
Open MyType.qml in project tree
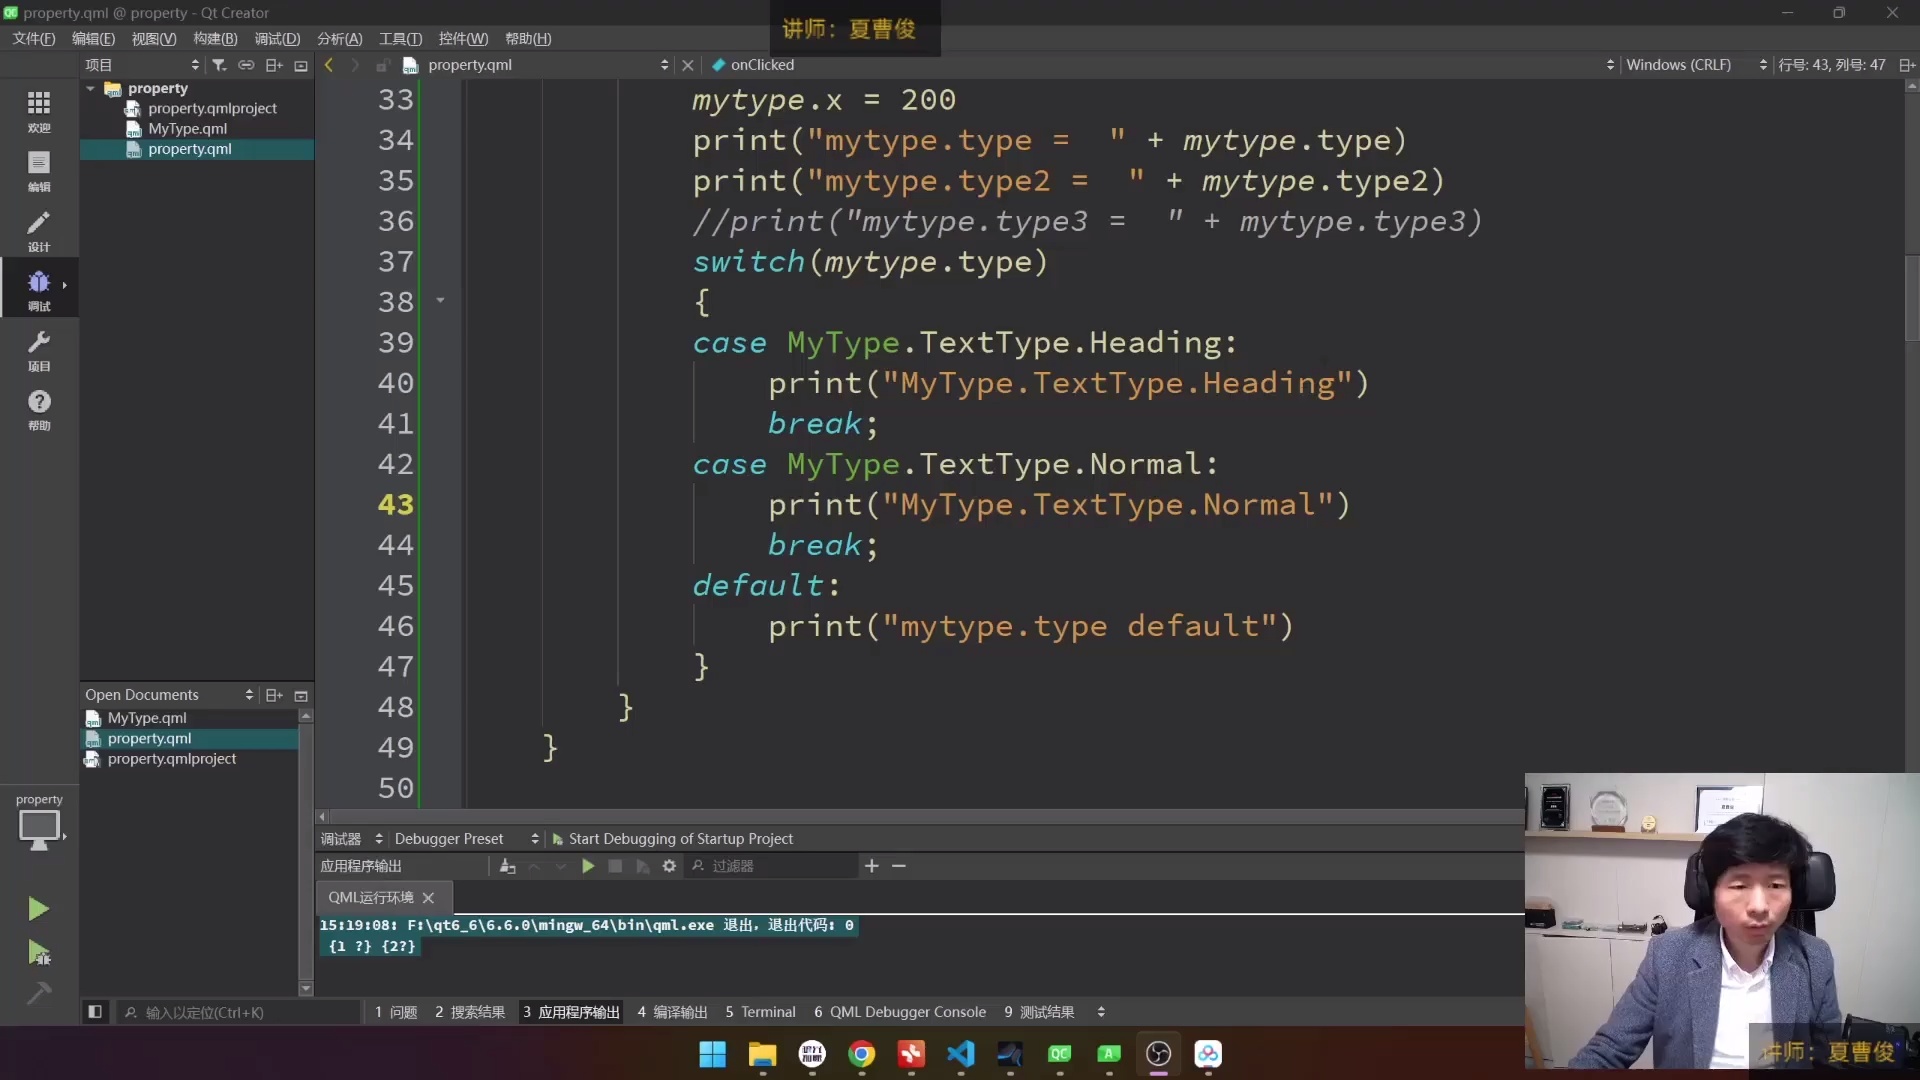pos(187,129)
